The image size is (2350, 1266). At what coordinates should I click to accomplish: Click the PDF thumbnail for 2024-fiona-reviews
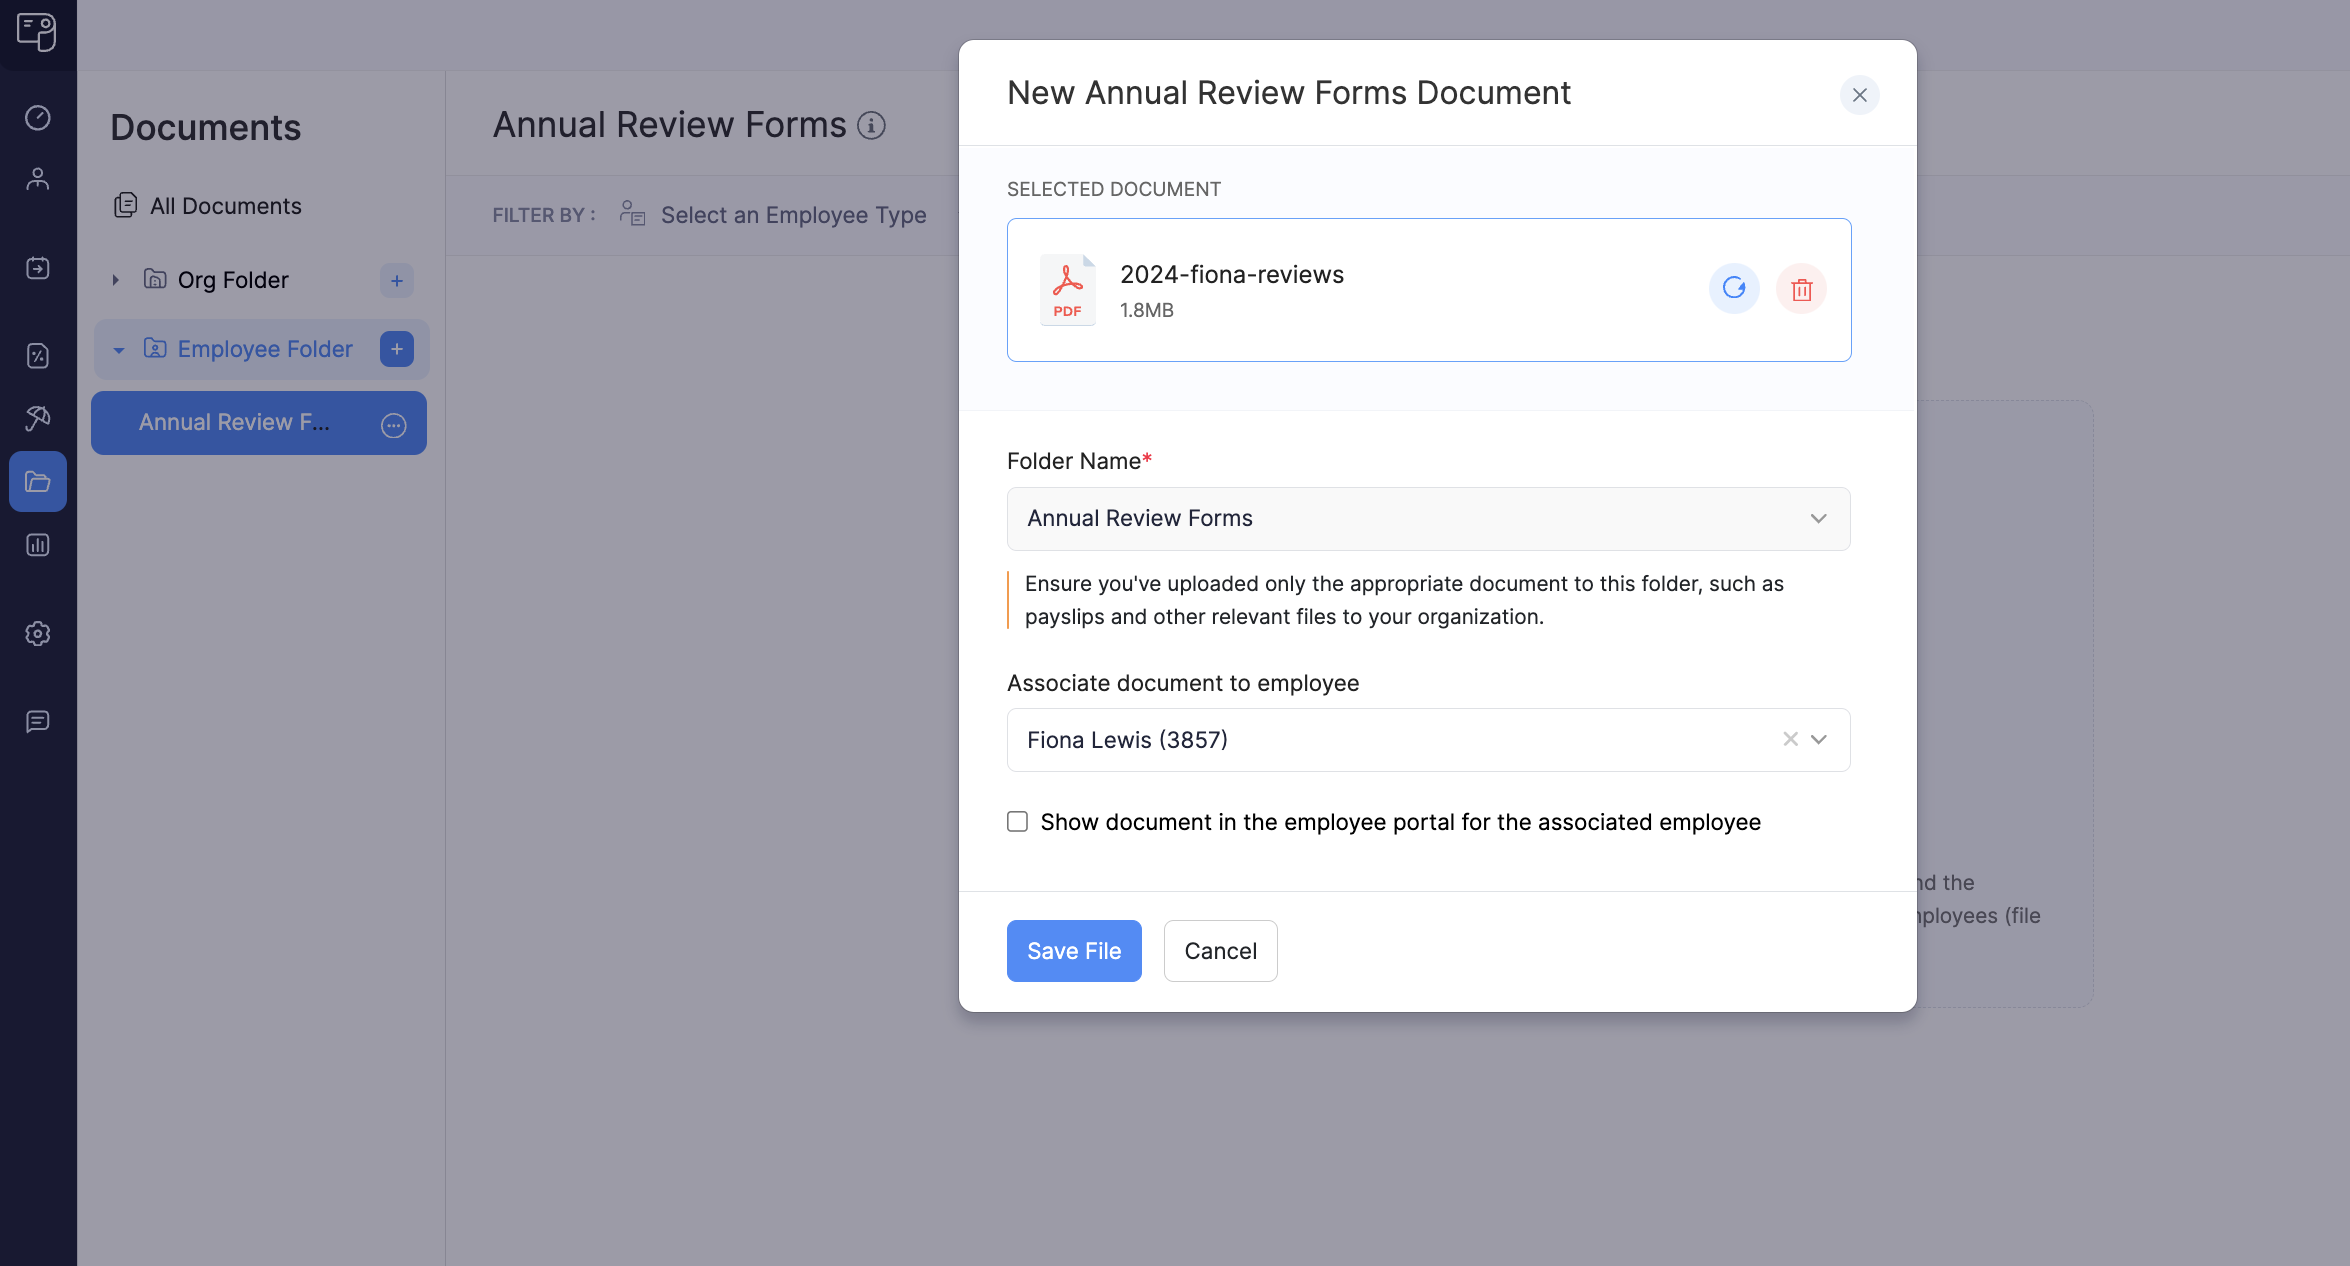point(1066,288)
